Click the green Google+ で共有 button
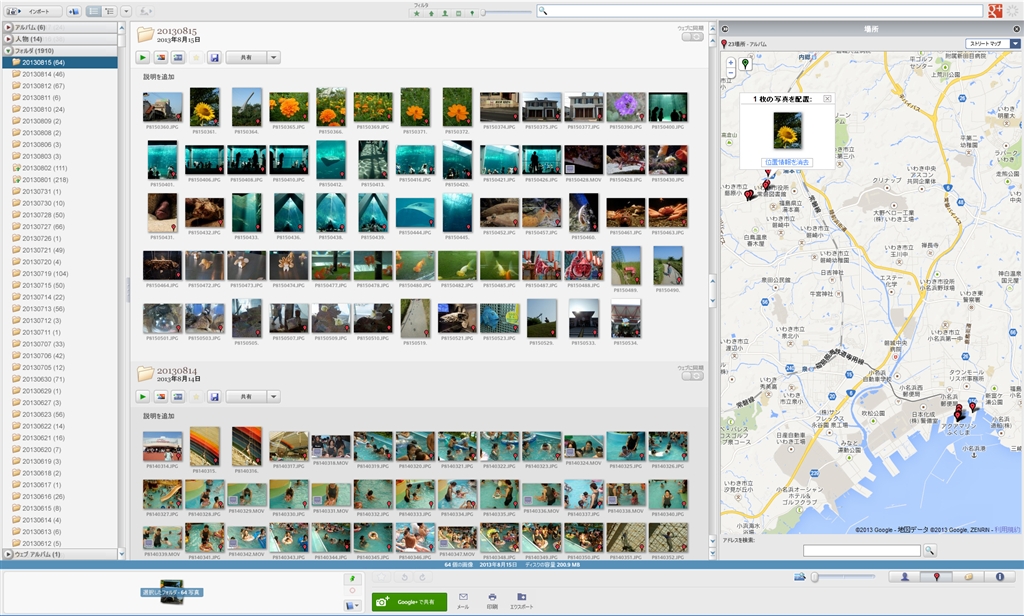Screen dimensions: 1024x616 click(x=409, y=601)
